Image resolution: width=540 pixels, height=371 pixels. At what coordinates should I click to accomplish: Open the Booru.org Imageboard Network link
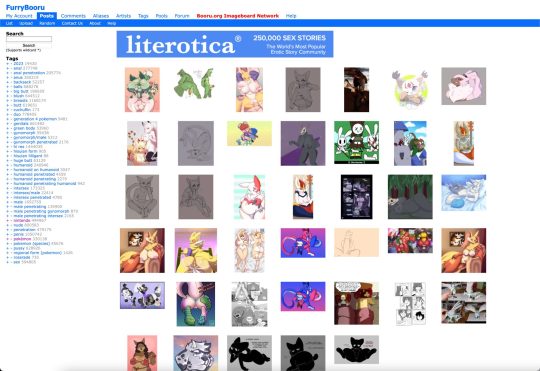[238, 16]
